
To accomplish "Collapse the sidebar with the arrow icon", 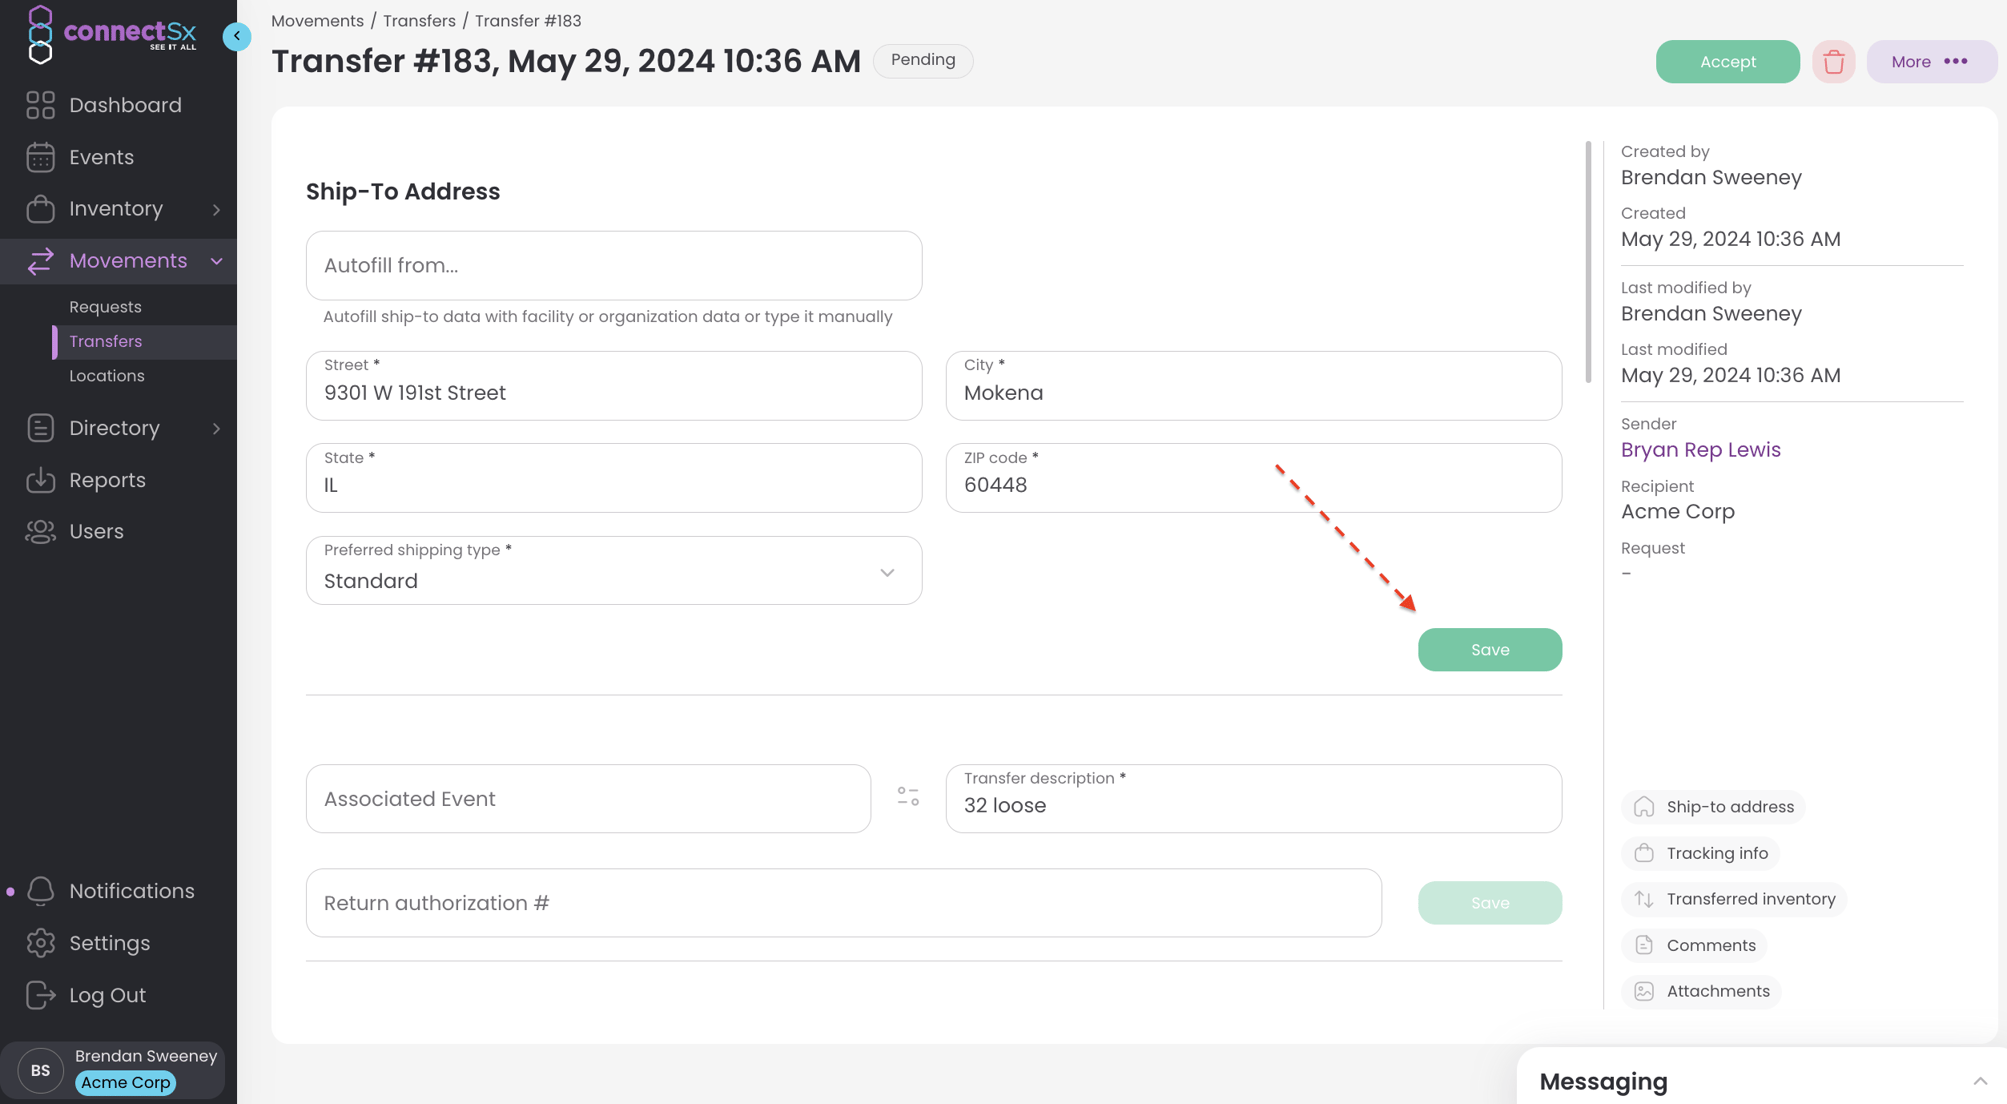I will point(237,36).
